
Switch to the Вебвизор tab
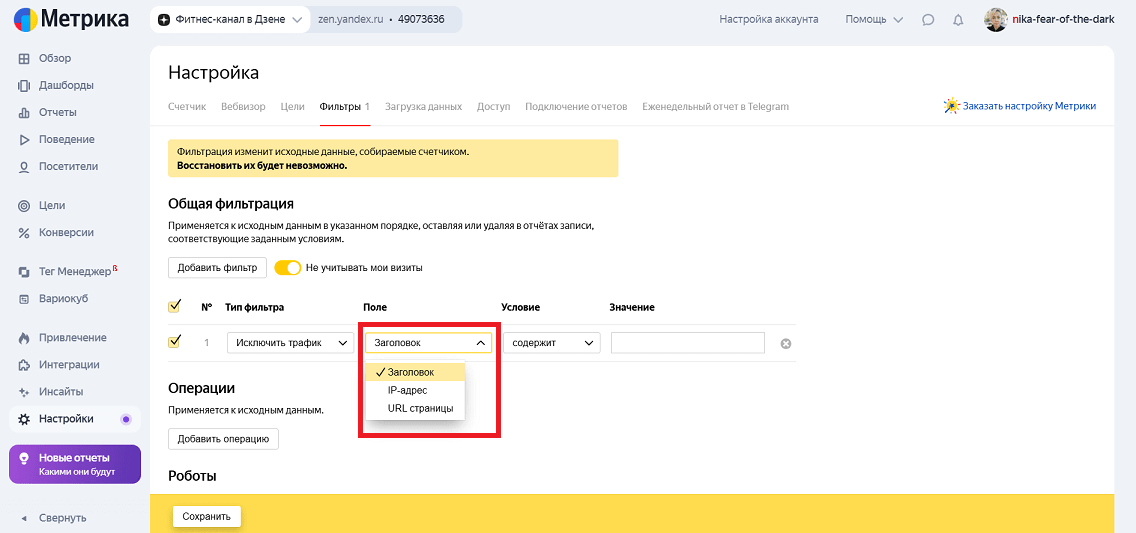[x=243, y=107]
